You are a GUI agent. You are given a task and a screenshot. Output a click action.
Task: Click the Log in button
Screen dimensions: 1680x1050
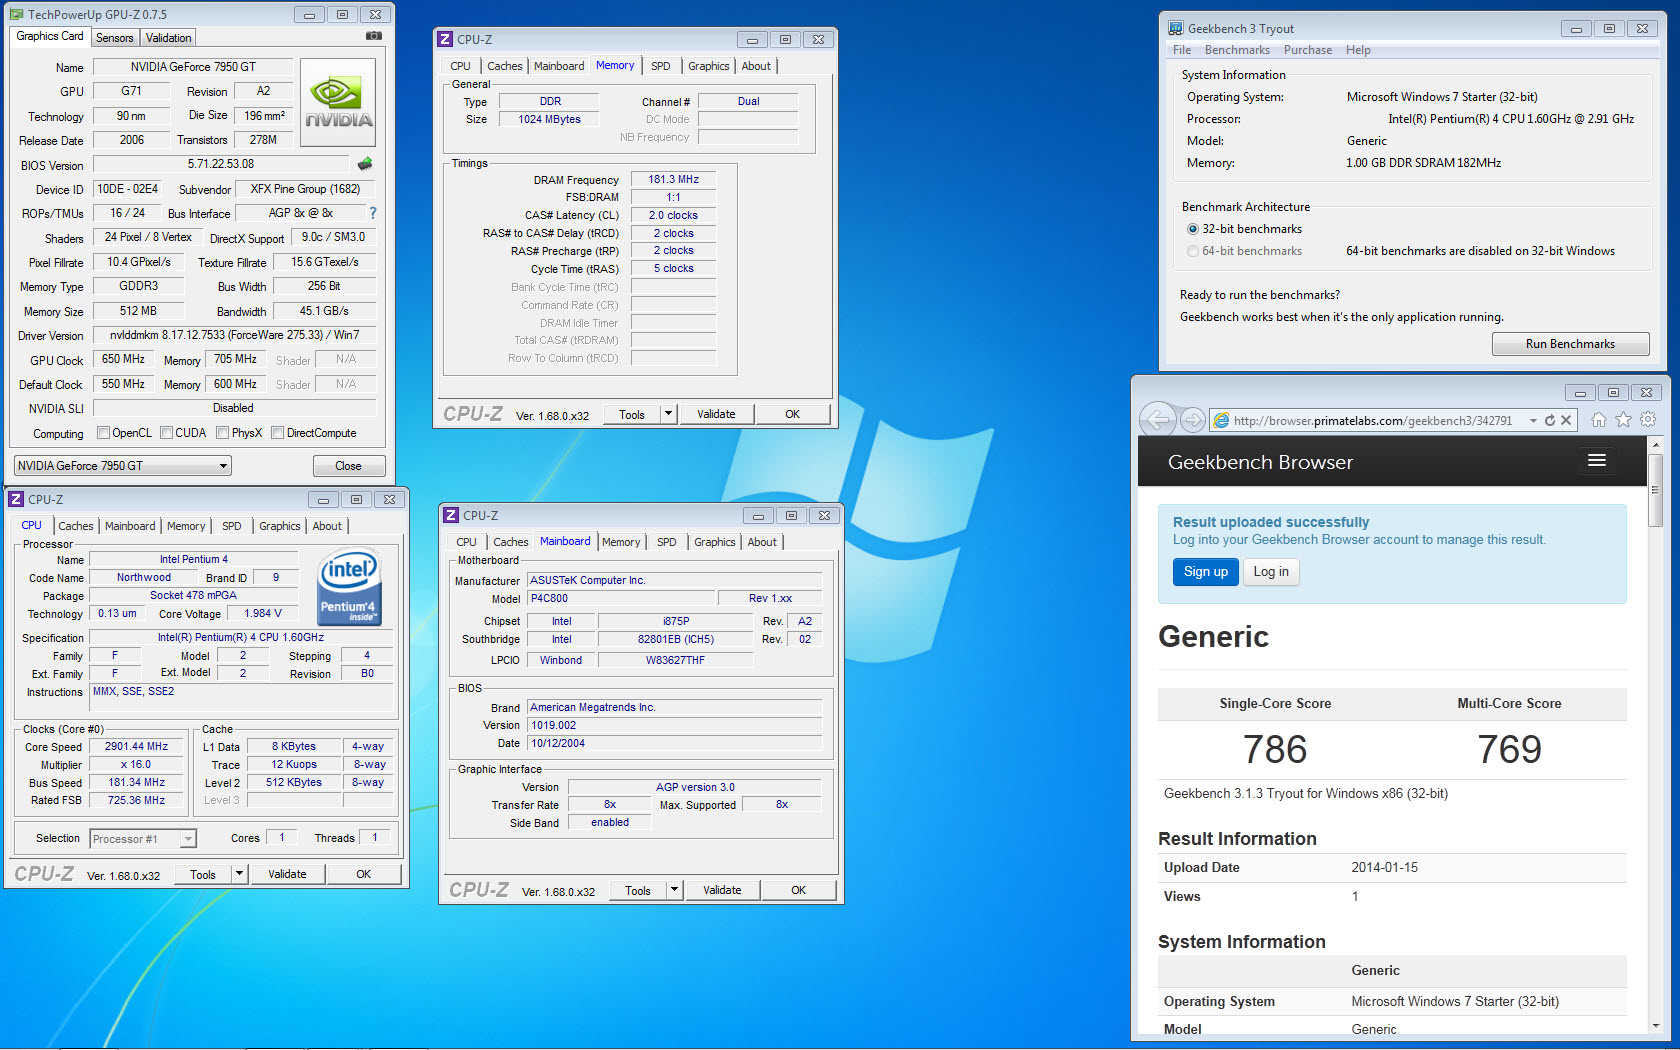pyautogui.click(x=1272, y=572)
